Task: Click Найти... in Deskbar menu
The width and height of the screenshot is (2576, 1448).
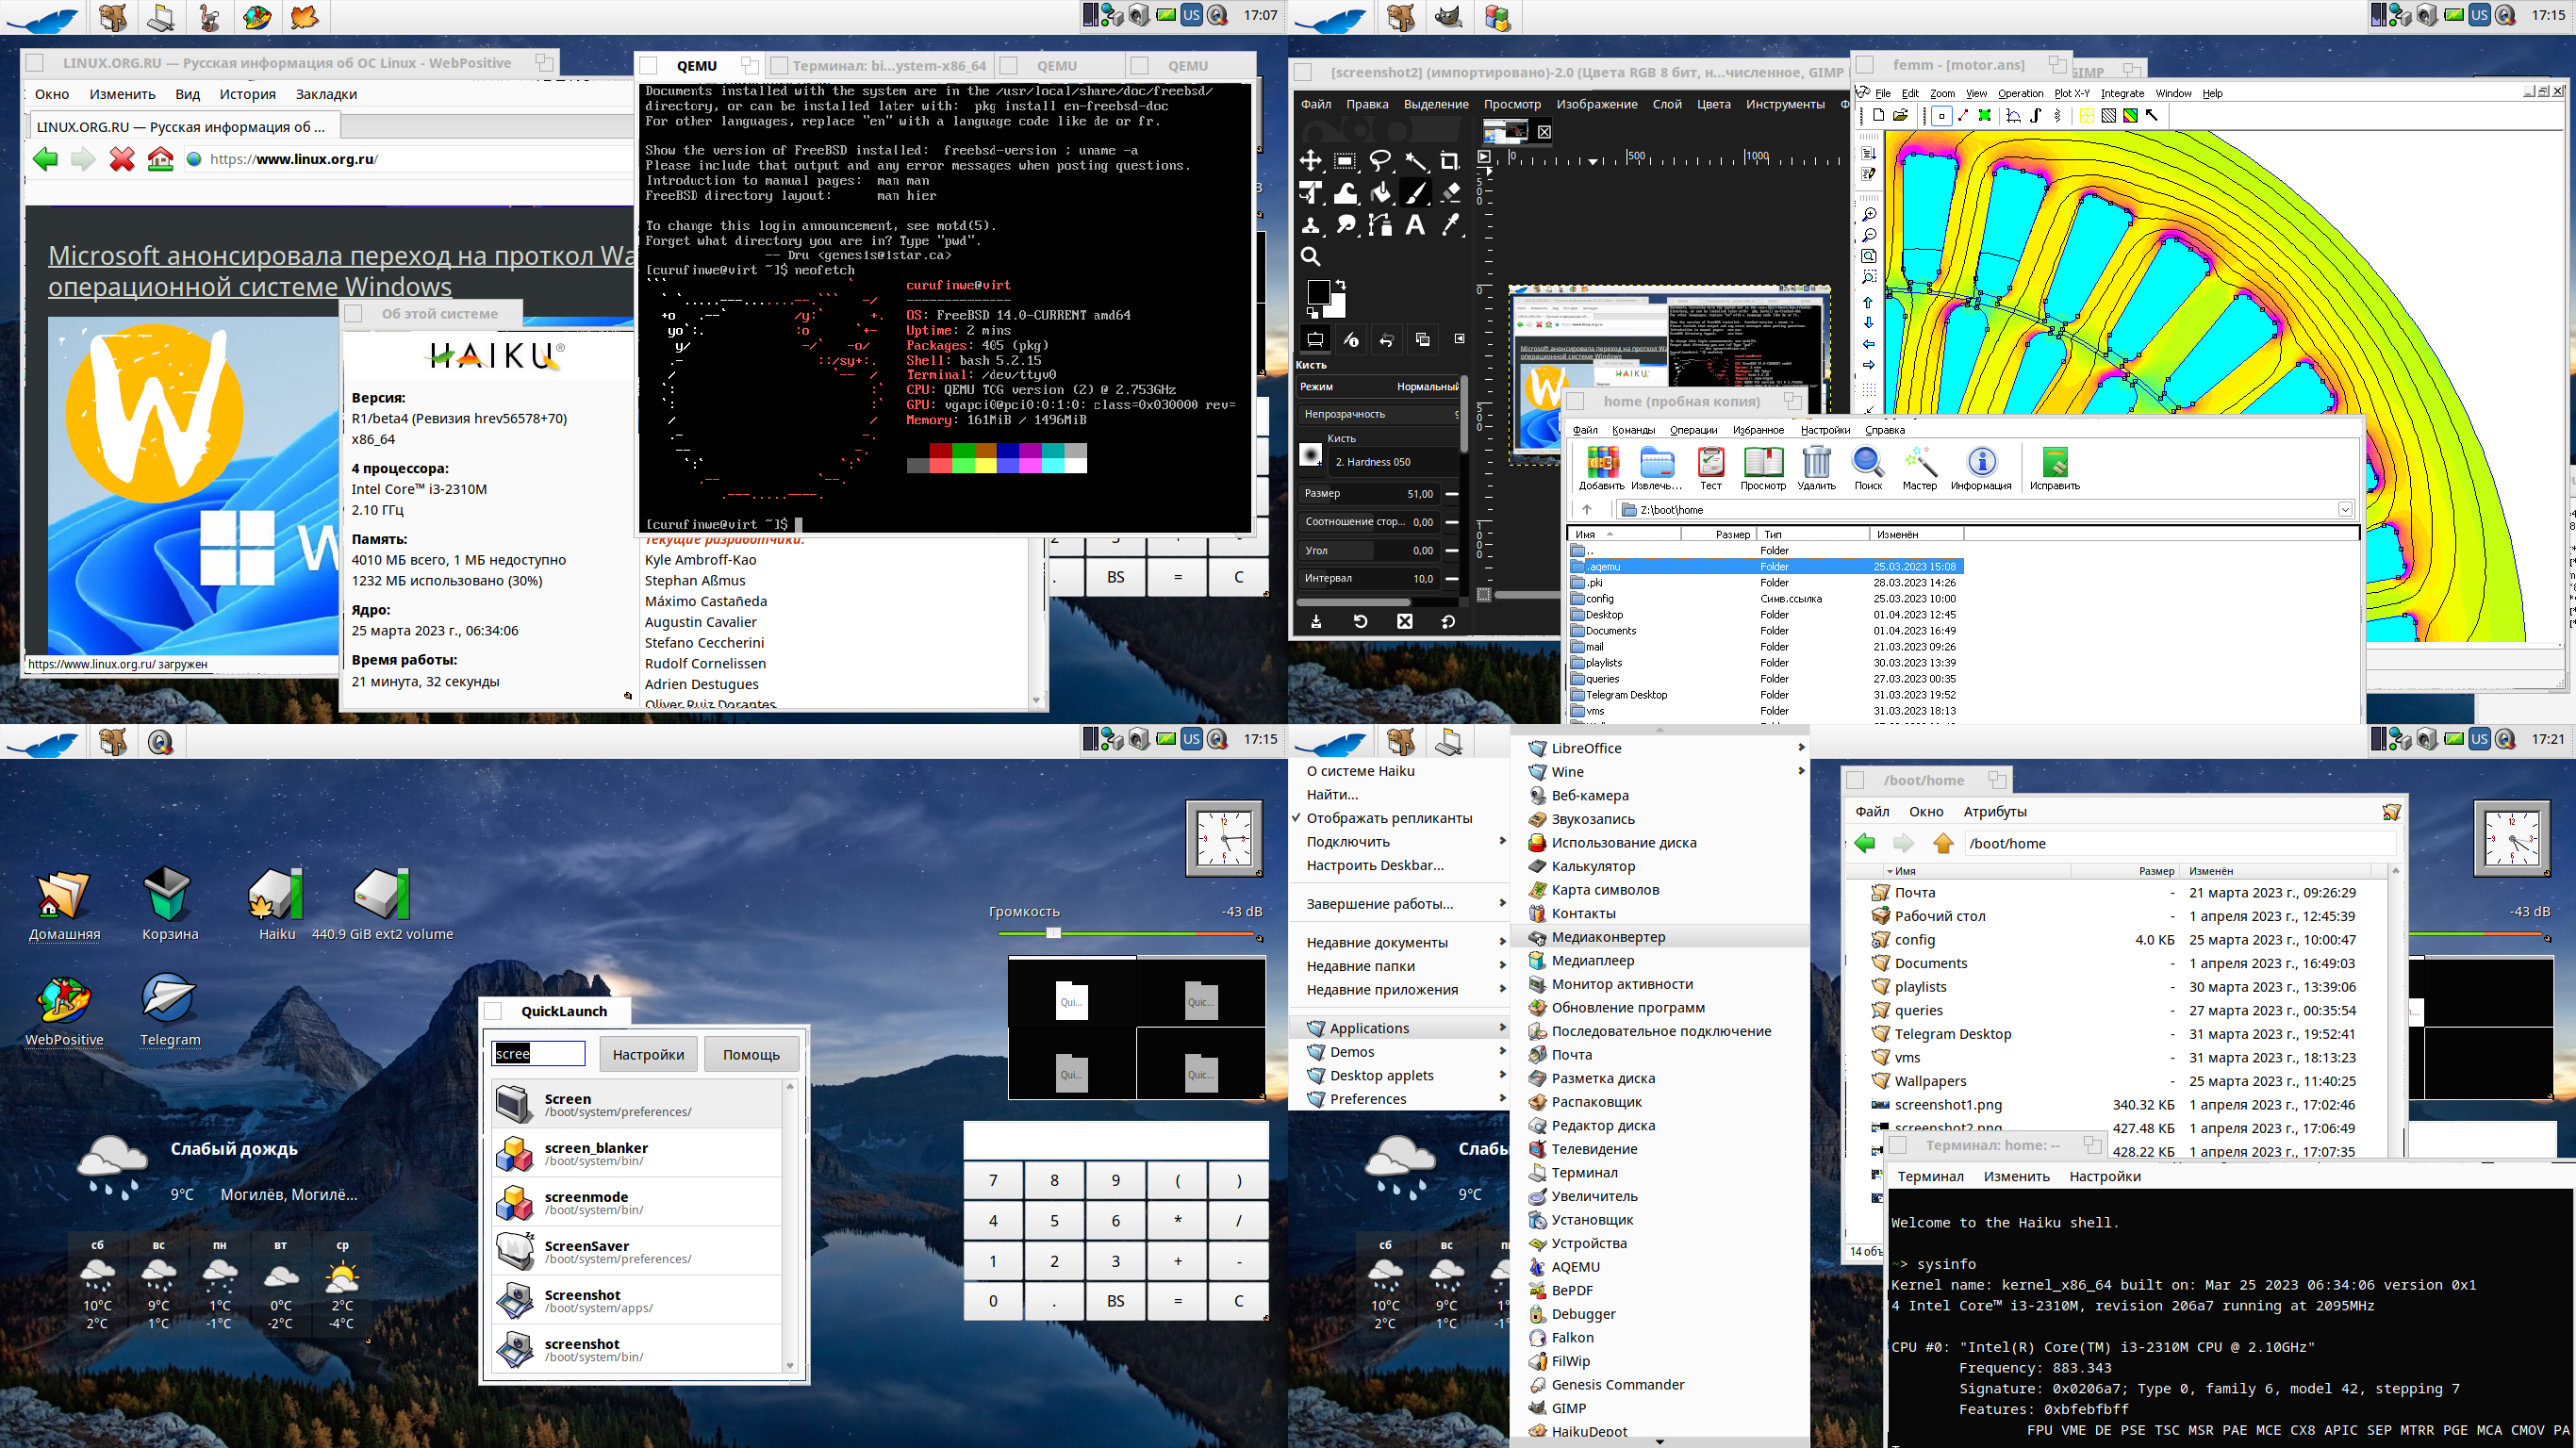Action: pyautogui.click(x=1332, y=795)
